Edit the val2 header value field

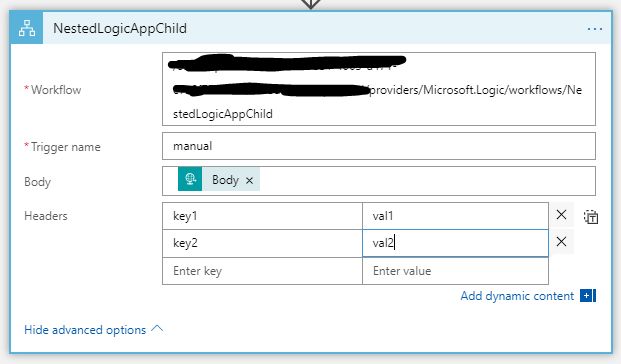pyautogui.click(x=455, y=243)
